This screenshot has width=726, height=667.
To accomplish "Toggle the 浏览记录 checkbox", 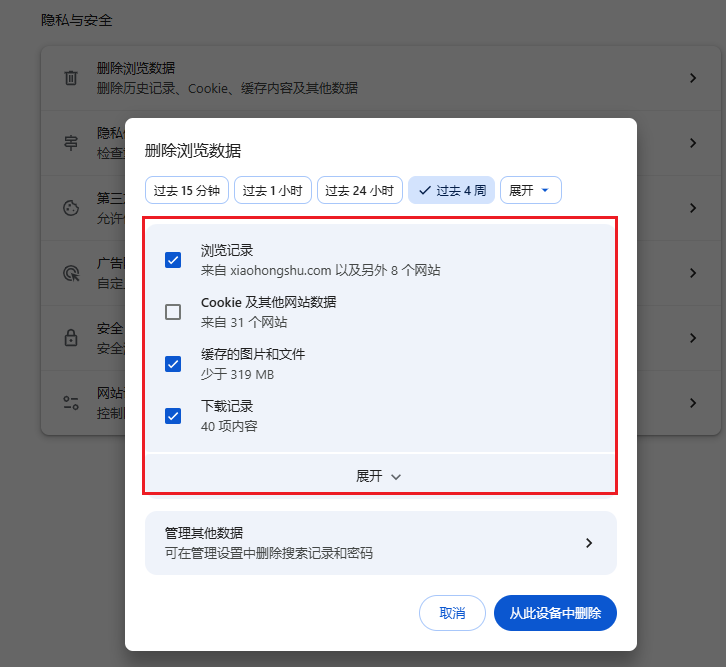I will coord(173,260).
